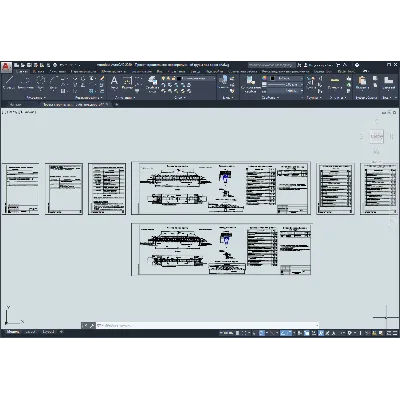Activate the Match Properties tool
The image size is (400, 400).
tap(250, 83)
